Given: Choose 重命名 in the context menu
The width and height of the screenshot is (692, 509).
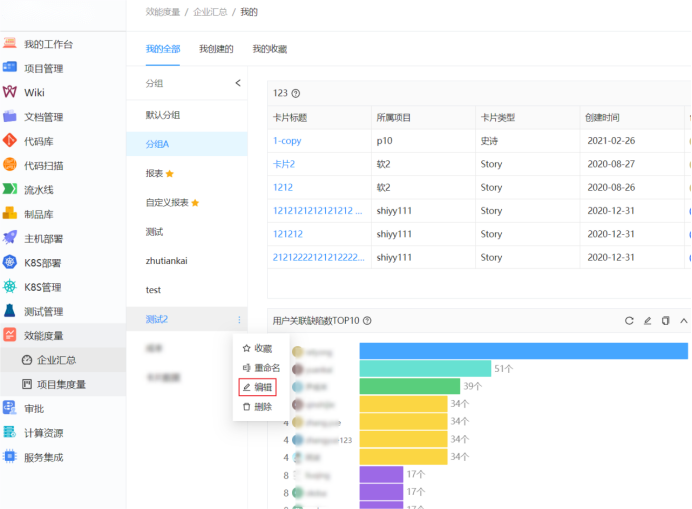Looking at the screenshot, I should pyautogui.click(x=261, y=368).
